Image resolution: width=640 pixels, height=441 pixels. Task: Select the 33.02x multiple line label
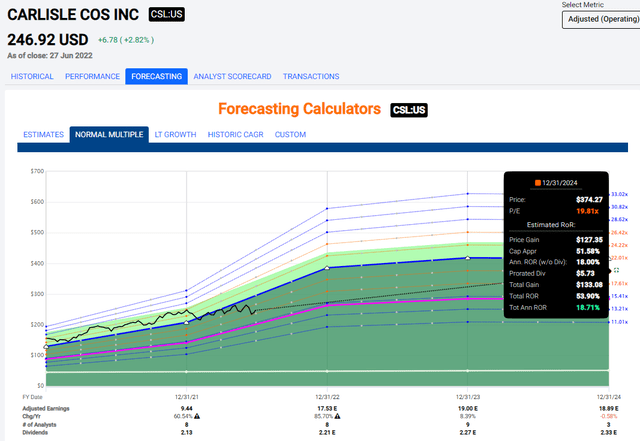pos(619,194)
